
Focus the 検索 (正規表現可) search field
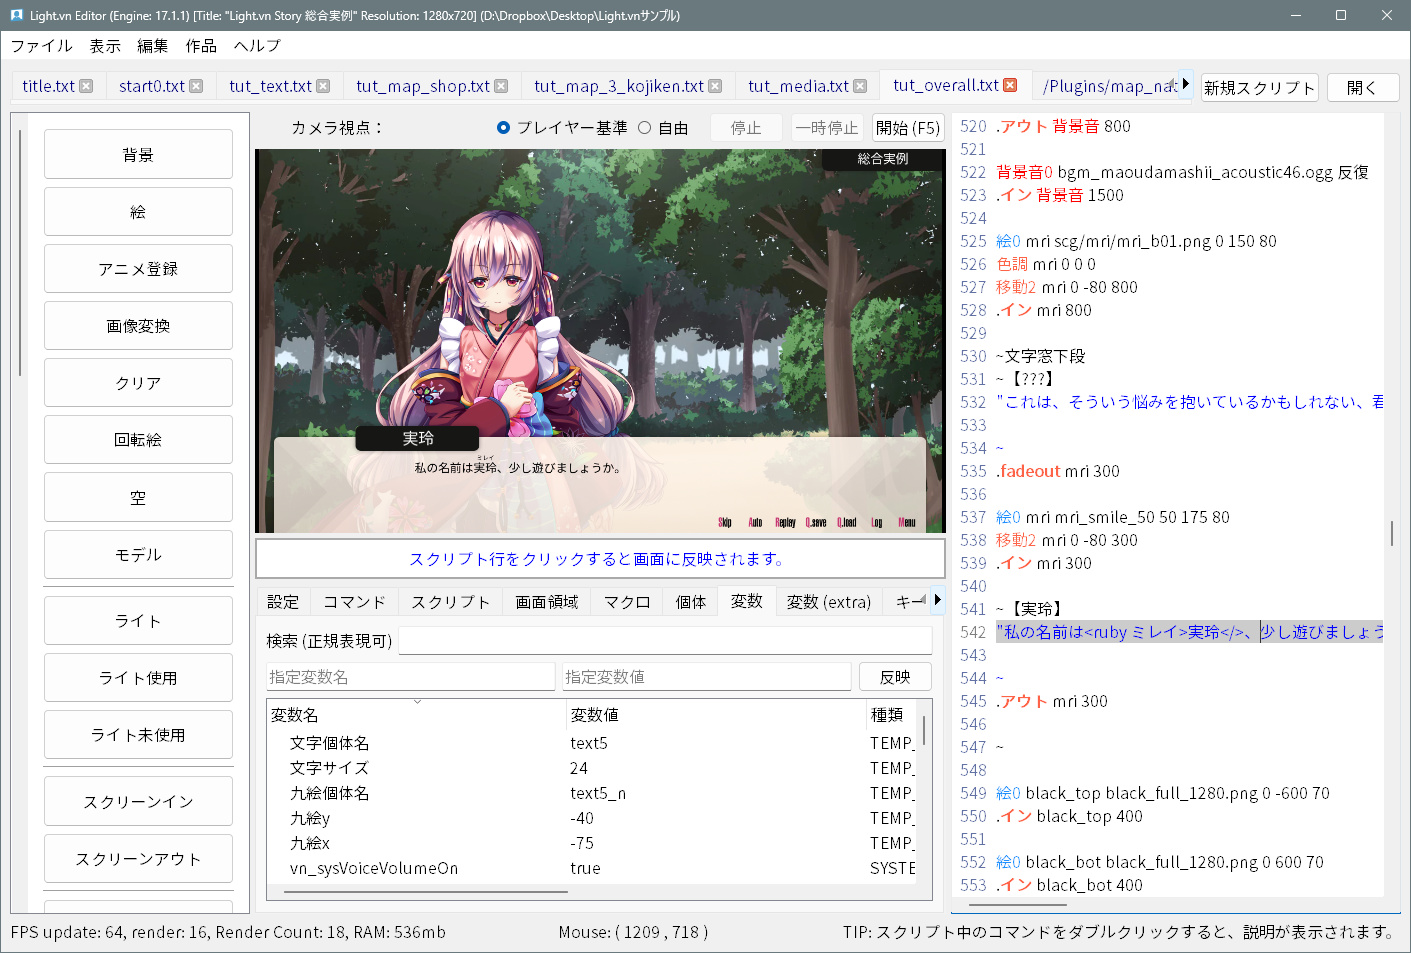665,641
